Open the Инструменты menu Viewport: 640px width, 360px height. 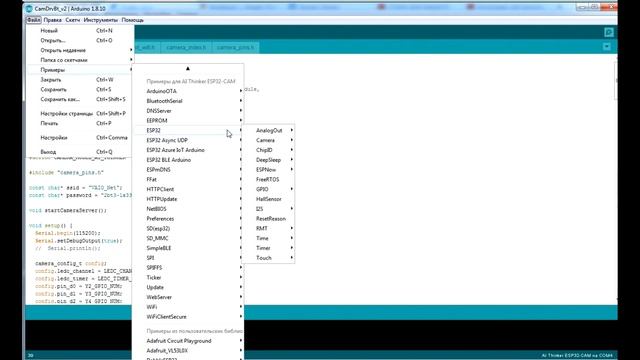tap(100, 20)
